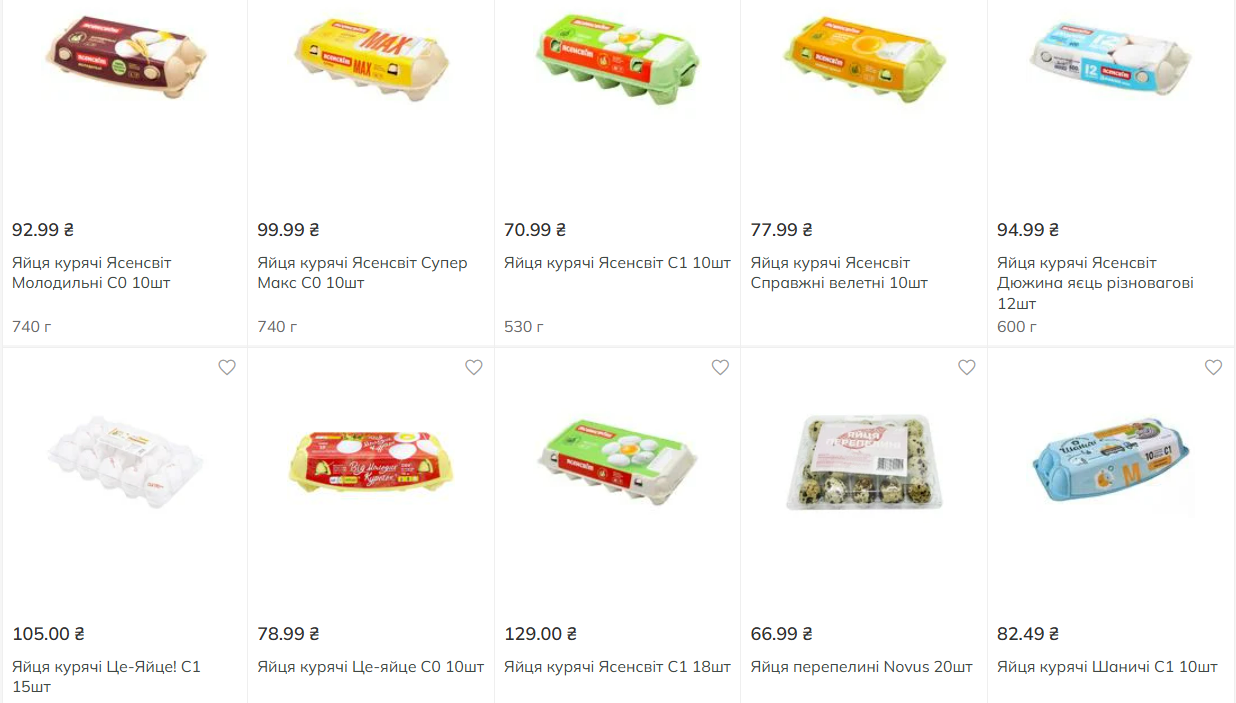This screenshot has width=1236, height=703.
Task: View green Ясенсвіт С1 10шт carton image
Action: 618,57
